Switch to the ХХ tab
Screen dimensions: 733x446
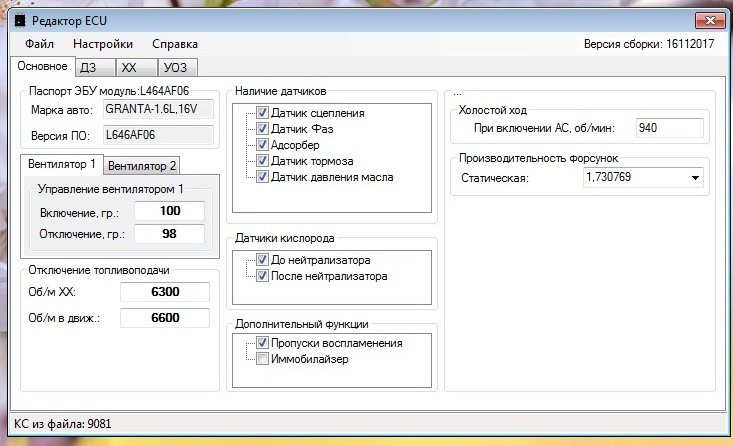coord(137,68)
